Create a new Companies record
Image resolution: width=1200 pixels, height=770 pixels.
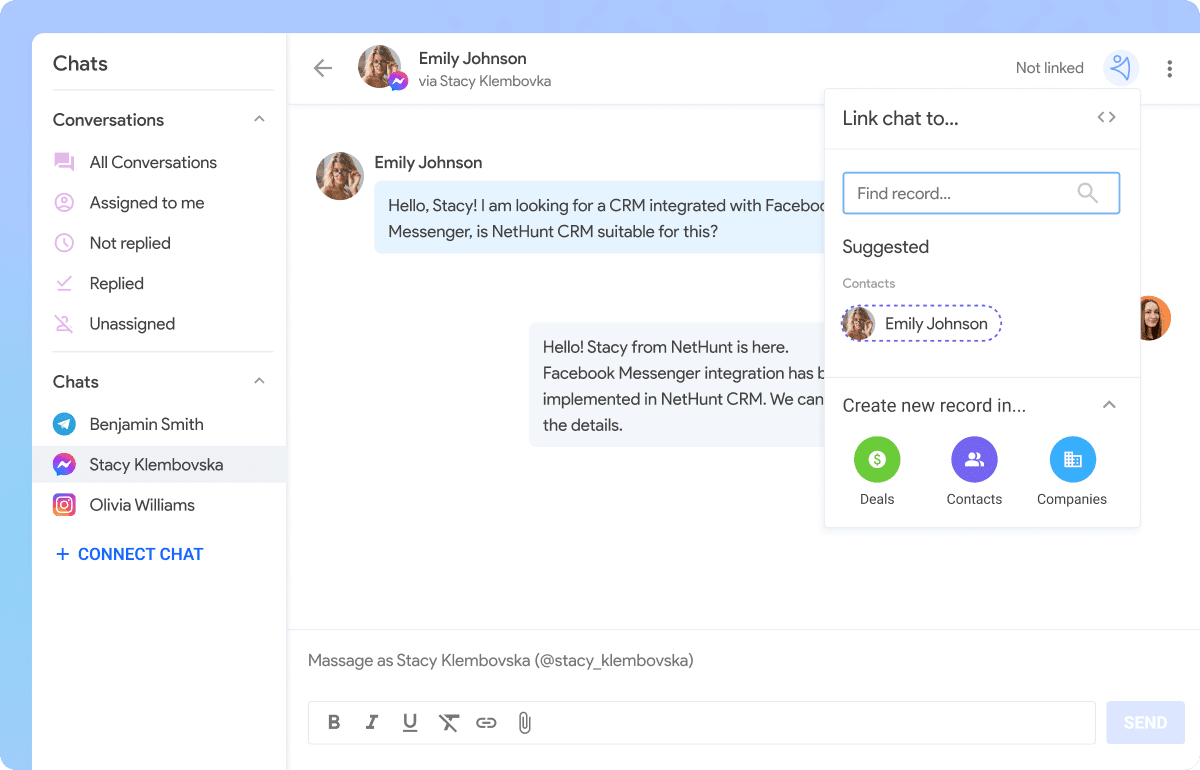tap(1072, 460)
